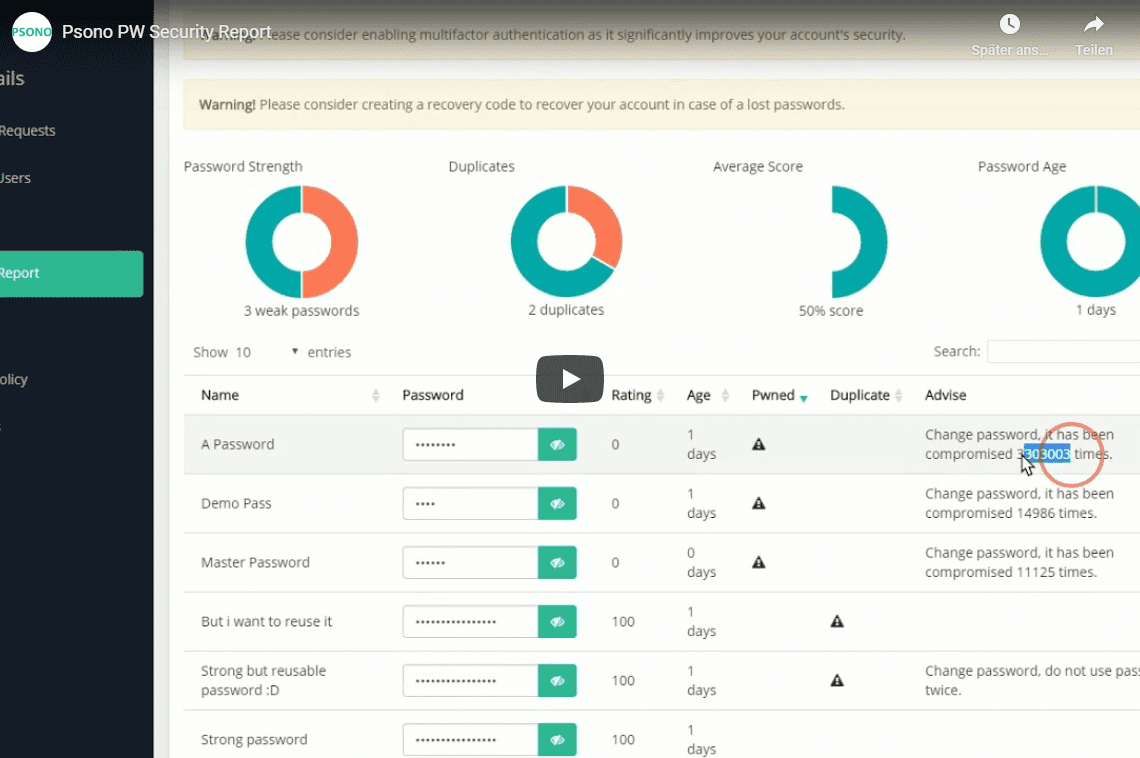Open the Show entries count dropdown

[266, 352]
